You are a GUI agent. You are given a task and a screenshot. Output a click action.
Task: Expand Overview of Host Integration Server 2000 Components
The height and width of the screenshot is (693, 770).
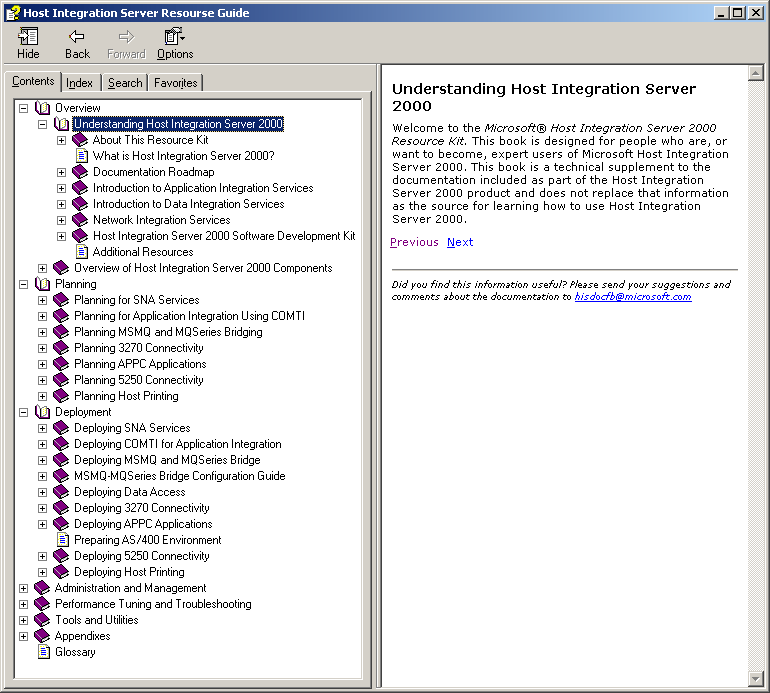[43, 268]
